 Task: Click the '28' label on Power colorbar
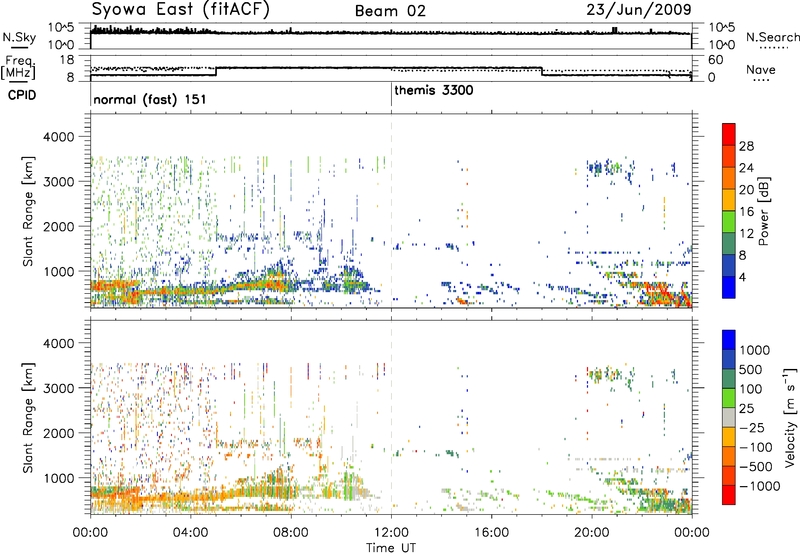pyautogui.click(x=746, y=146)
